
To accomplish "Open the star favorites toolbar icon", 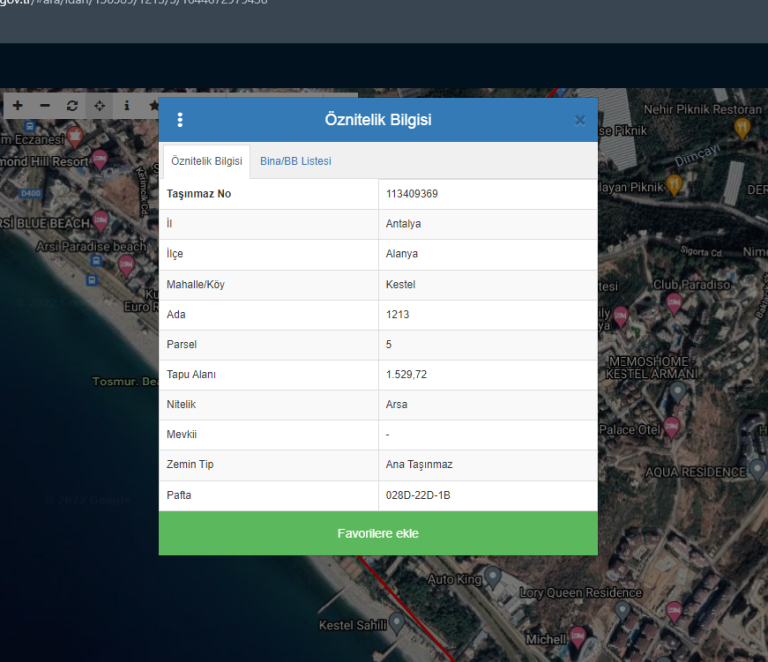I will click(153, 105).
